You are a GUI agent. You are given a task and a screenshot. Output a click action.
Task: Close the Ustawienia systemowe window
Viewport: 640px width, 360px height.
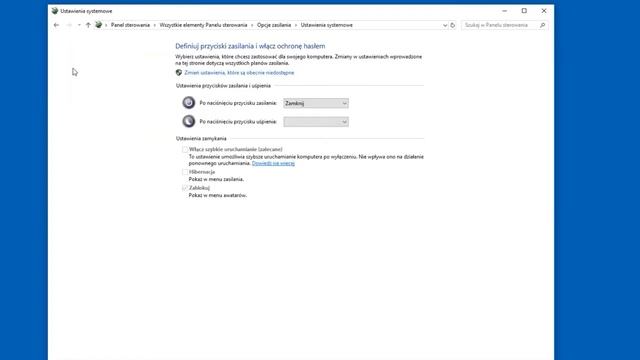pyautogui.click(x=544, y=11)
